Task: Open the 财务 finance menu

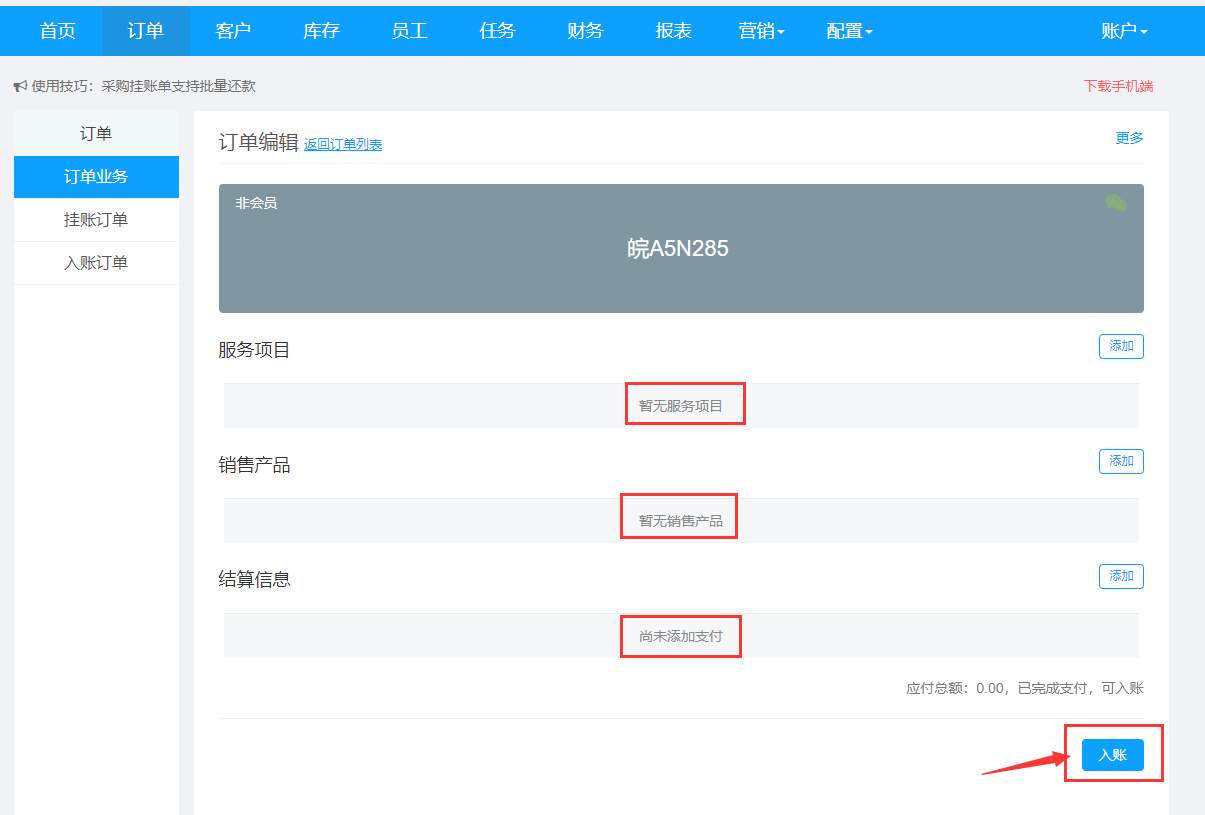Action: [x=585, y=31]
